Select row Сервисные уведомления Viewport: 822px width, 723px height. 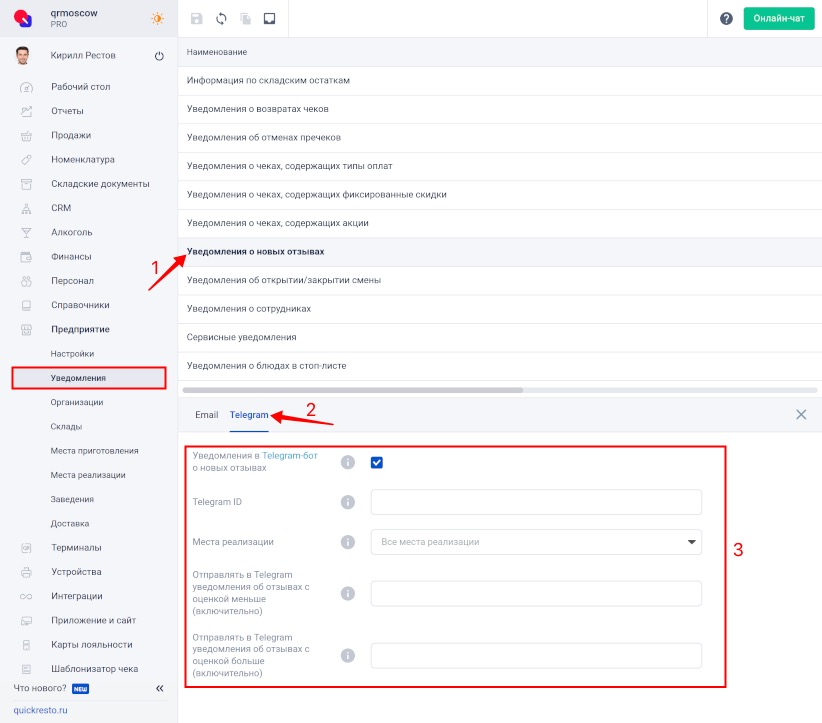500,337
